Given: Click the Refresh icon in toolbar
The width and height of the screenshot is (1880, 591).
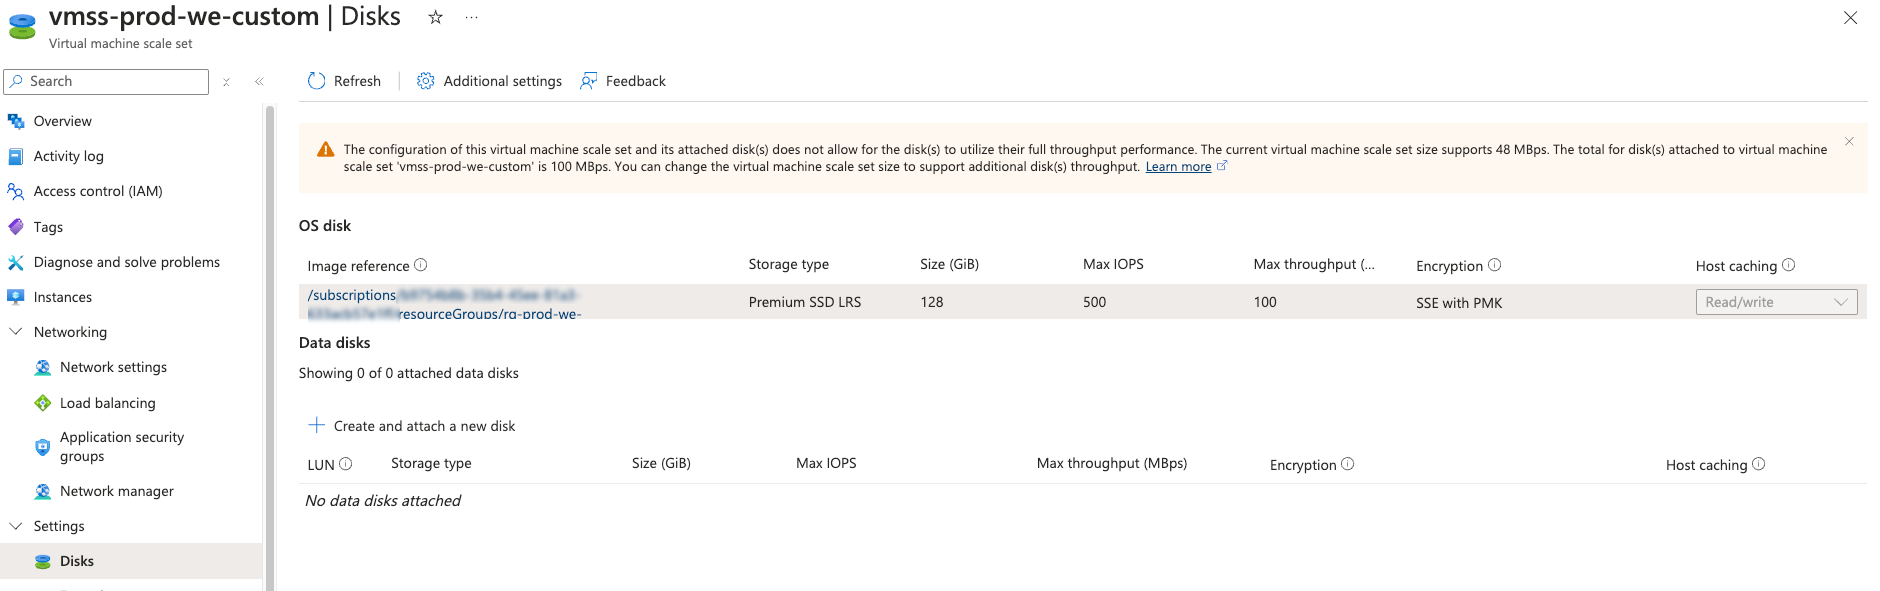Looking at the screenshot, I should [x=317, y=81].
